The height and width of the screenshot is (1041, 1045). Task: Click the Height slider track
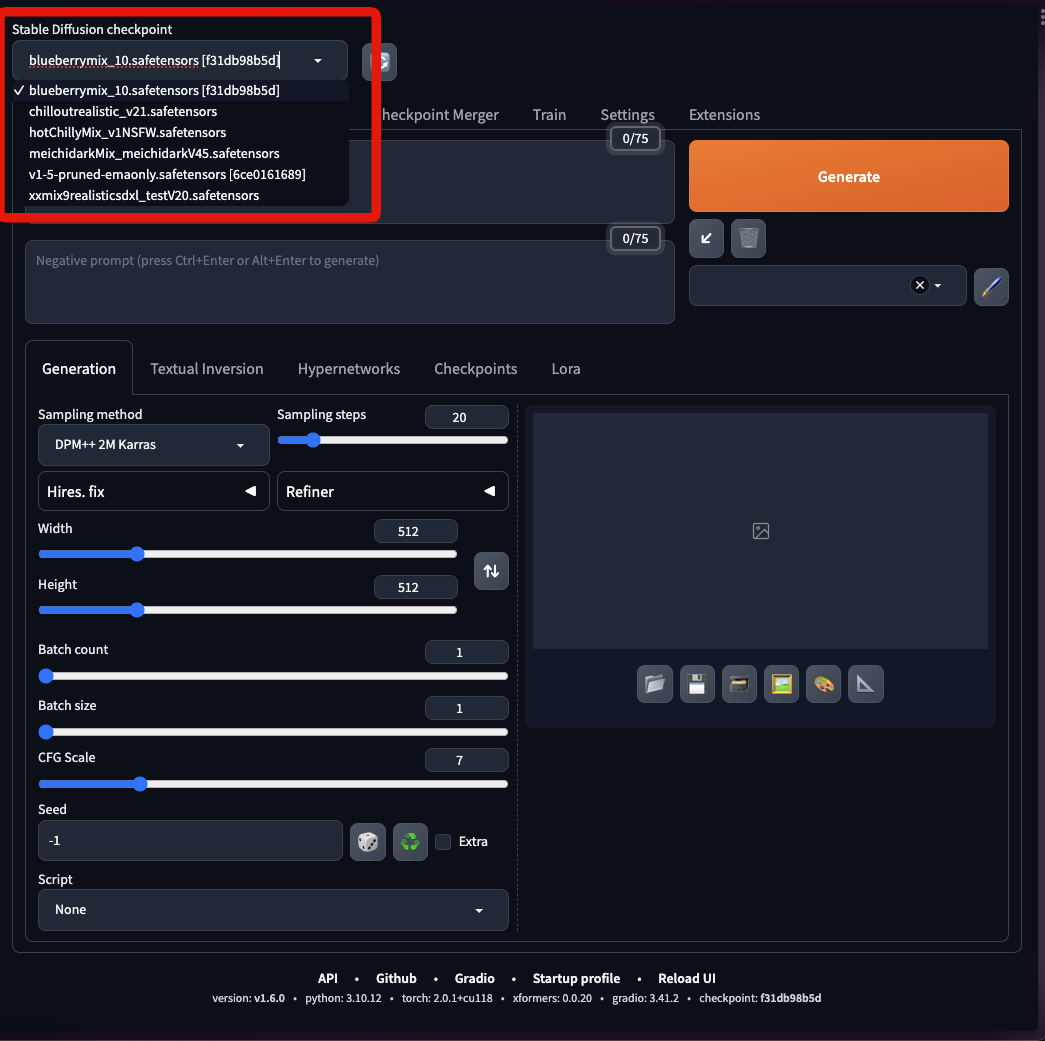pos(247,610)
